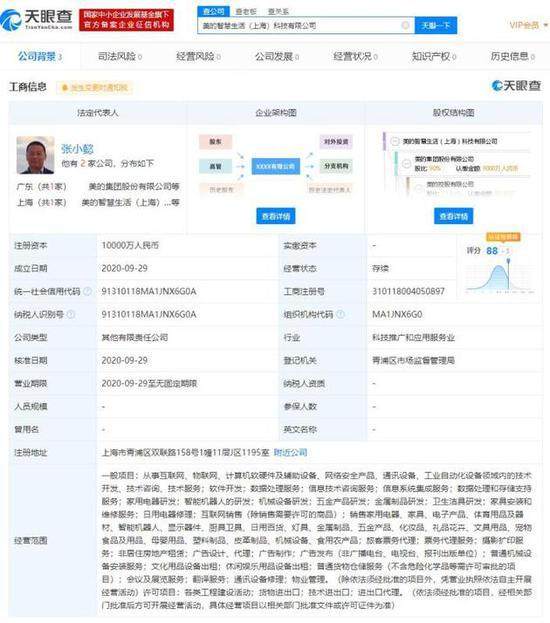The height and width of the screenshot is (623, 550).
Task: Click the 天眼一下 search button
Action: click(436, 25)
